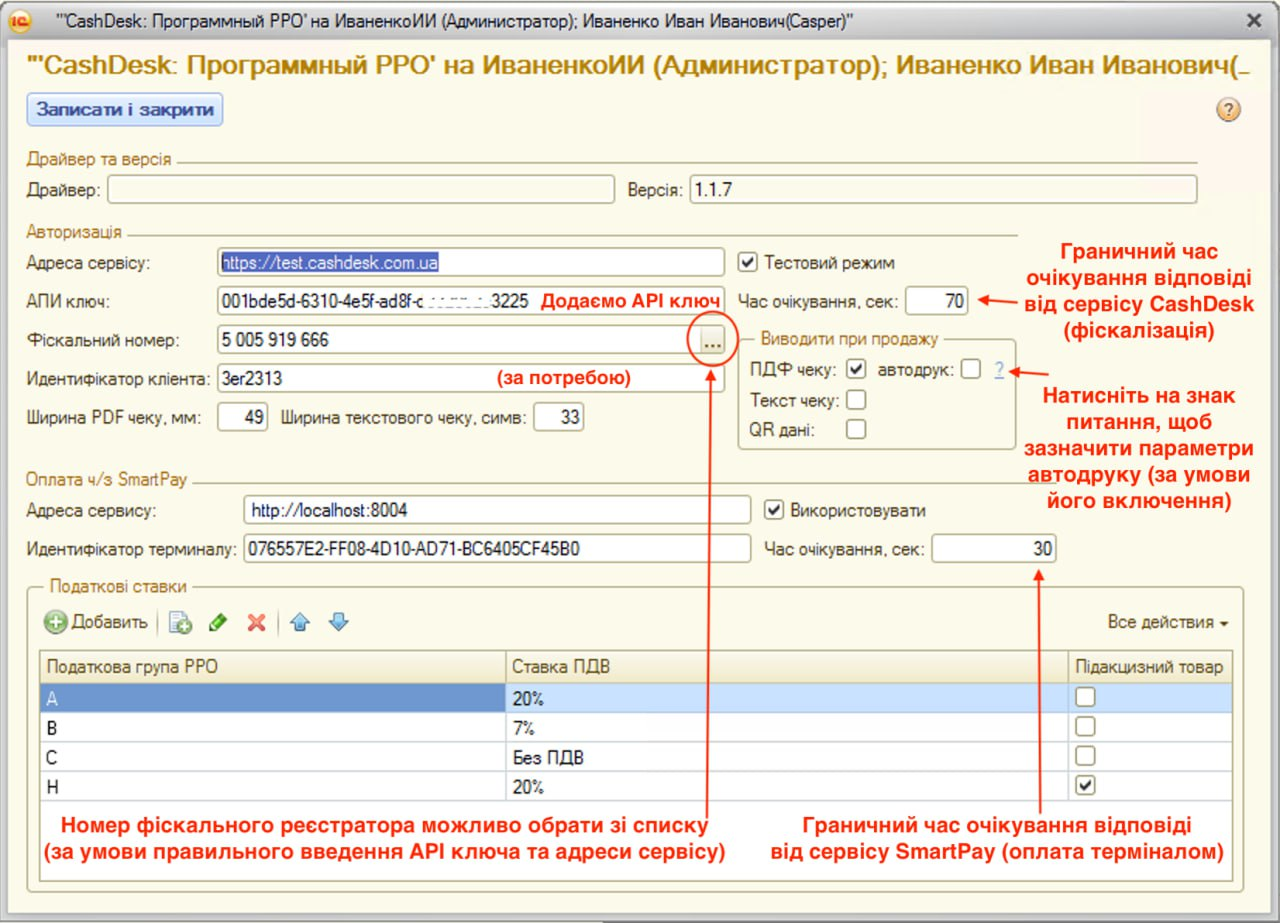Move row up with blue arrow
The height and width of the screenshot is (923, 1280).
click(x=299, y=622)
